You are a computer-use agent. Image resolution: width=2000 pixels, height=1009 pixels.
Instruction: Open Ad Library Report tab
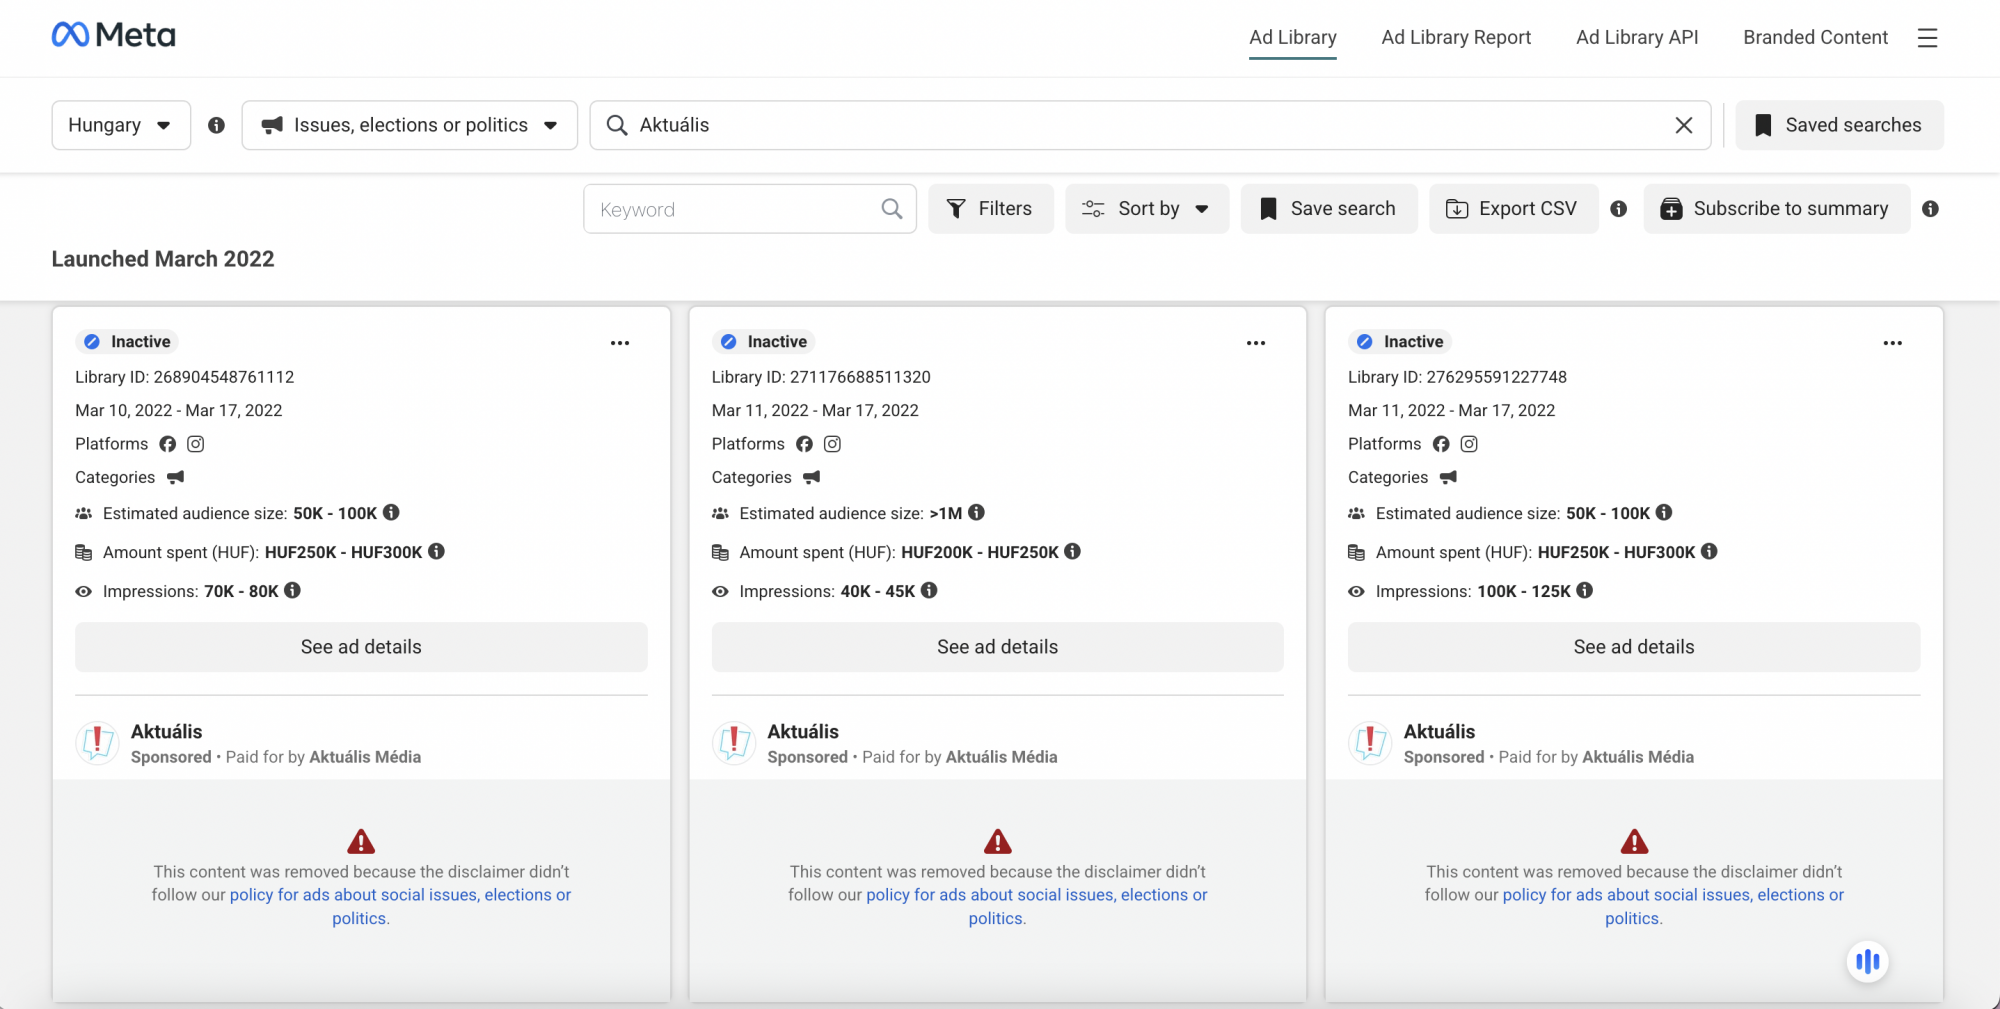(x=1456, y=37)
